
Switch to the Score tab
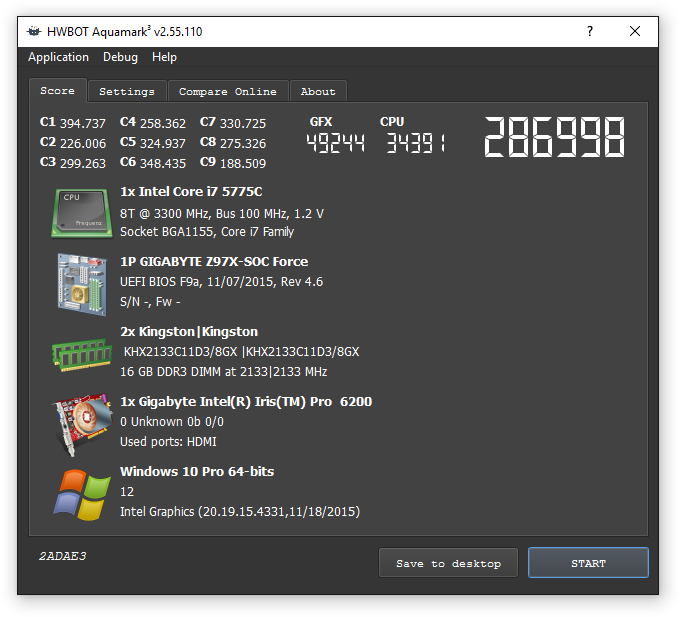click(x=58, y=91)
